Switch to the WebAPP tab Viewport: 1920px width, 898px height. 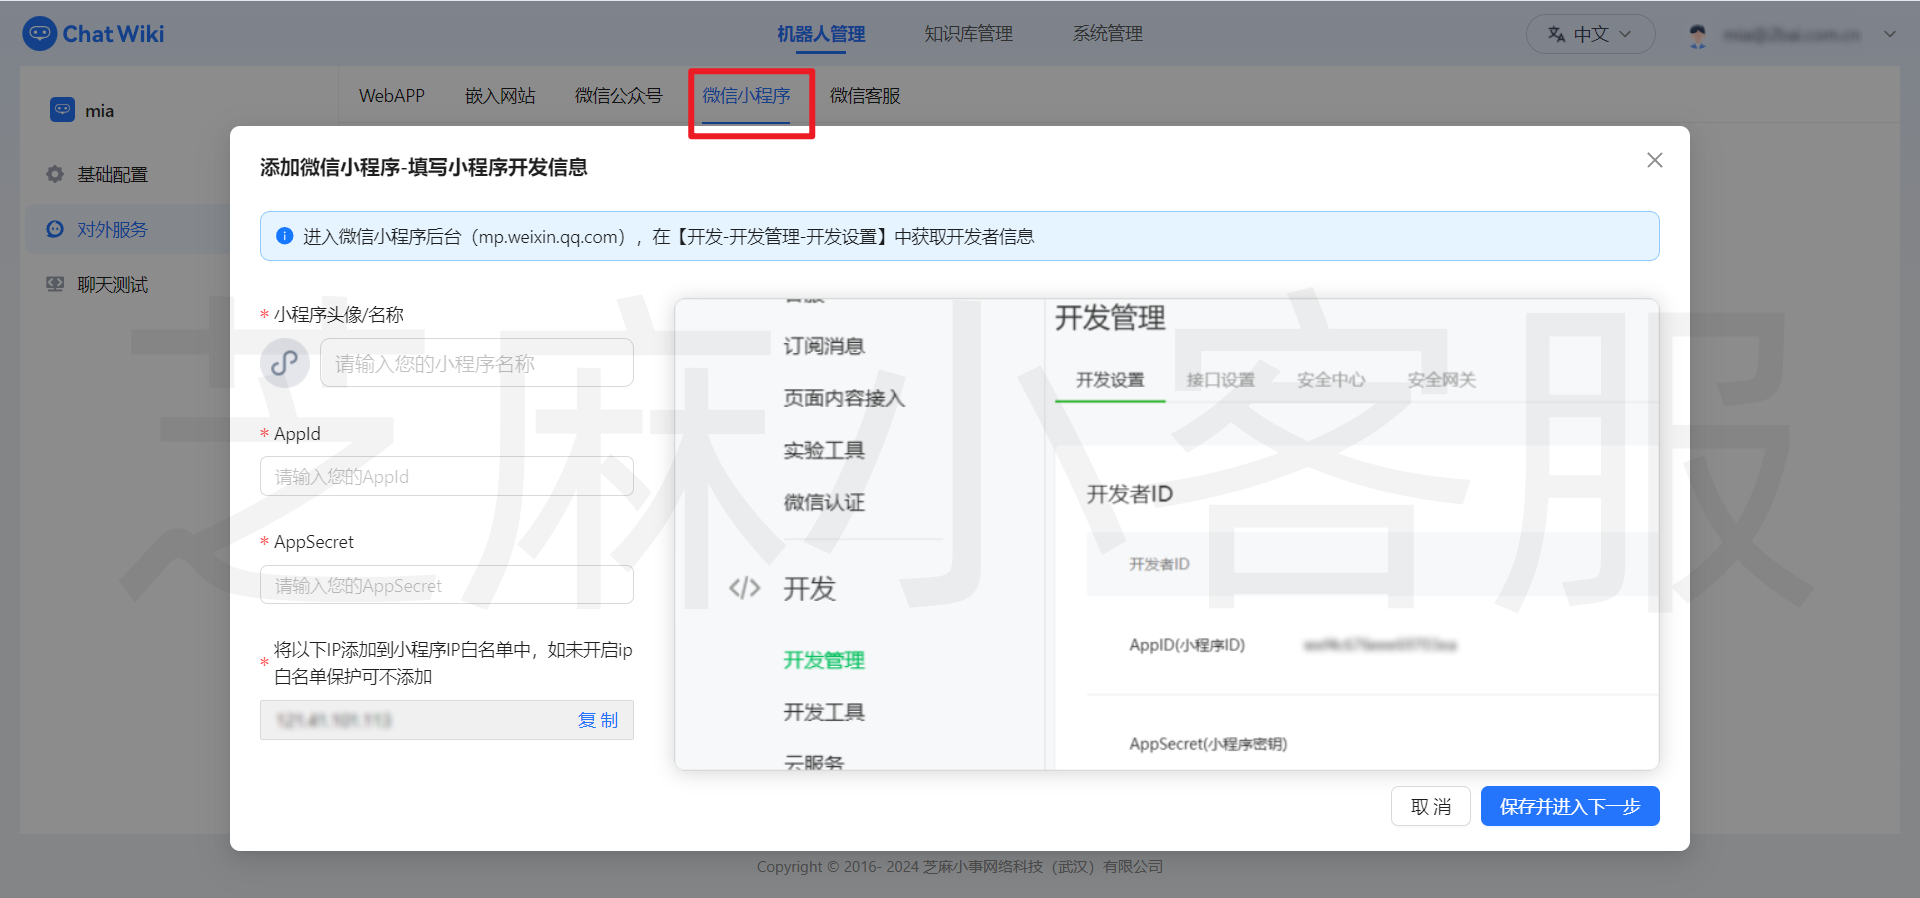[x=392, y=96]
